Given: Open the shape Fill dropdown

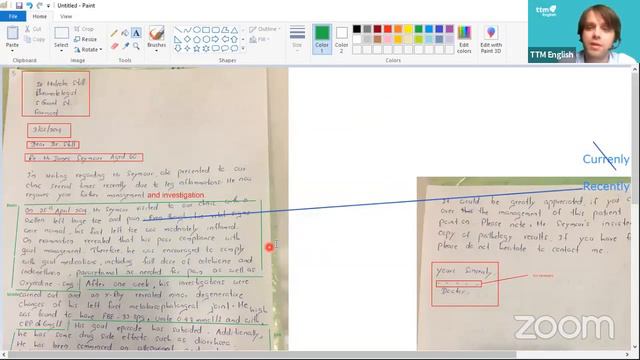Looking at the screenshot, I should point(260,39).
